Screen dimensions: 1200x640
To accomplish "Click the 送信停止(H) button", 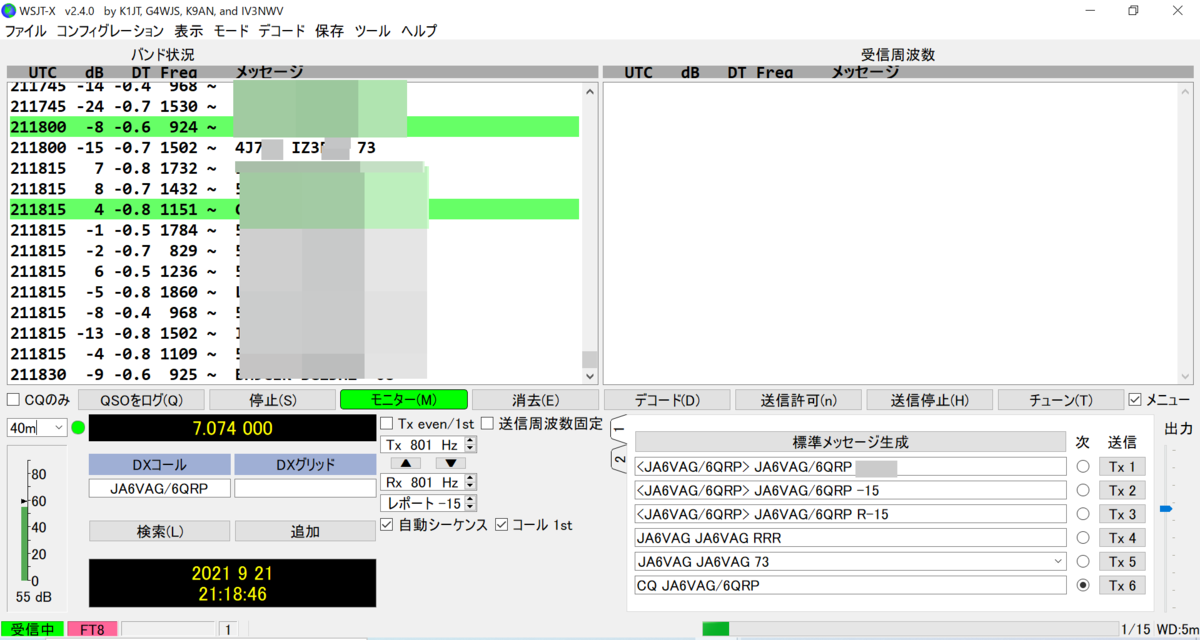I will pyautogui.click(x=929, y=400).
